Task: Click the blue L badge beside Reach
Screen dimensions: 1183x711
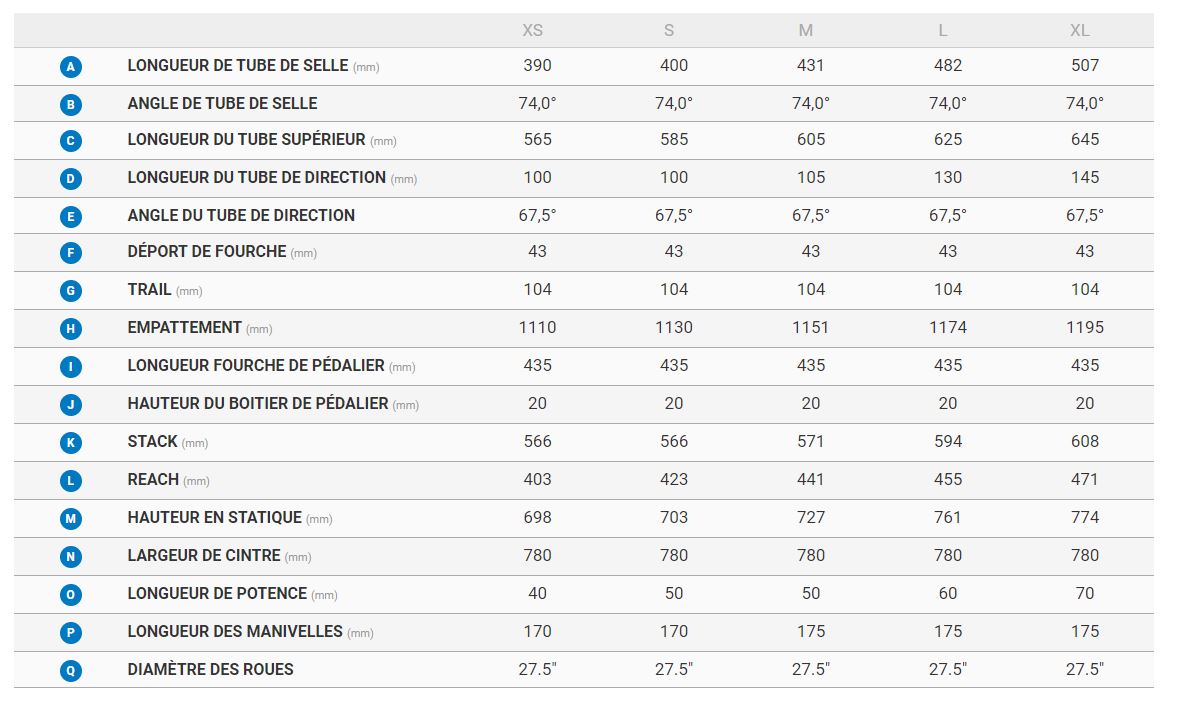Action: [x=70, y=481]
